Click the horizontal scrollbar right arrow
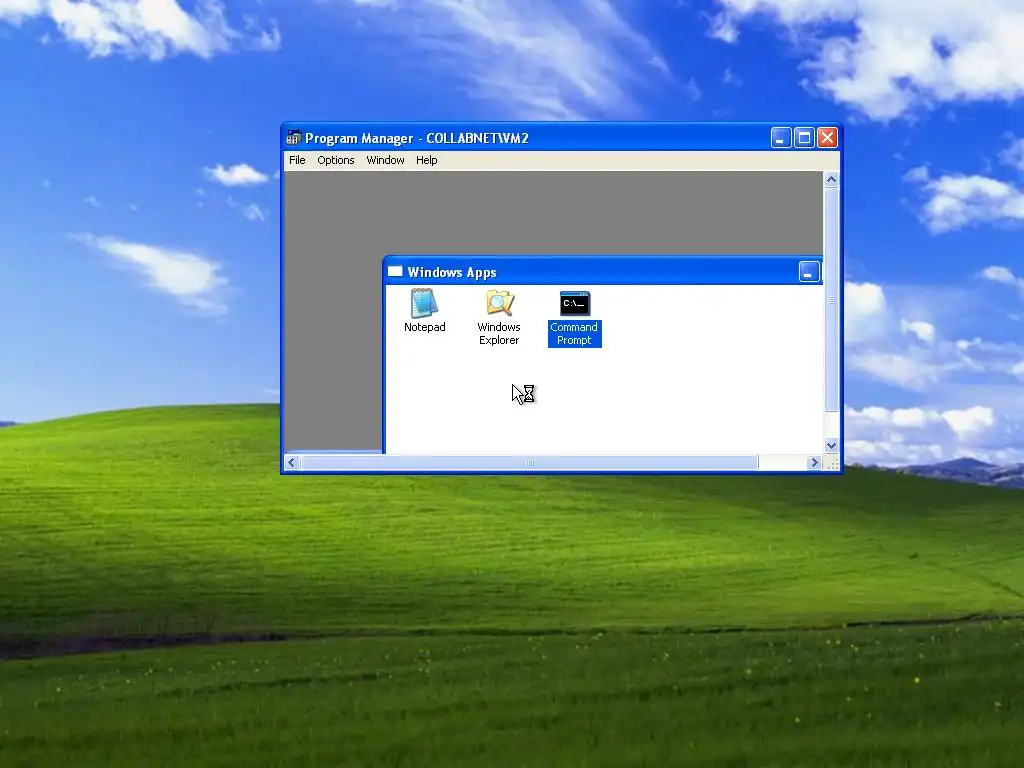The height and width of the screenshot is (768, 1024). (814, 462)
